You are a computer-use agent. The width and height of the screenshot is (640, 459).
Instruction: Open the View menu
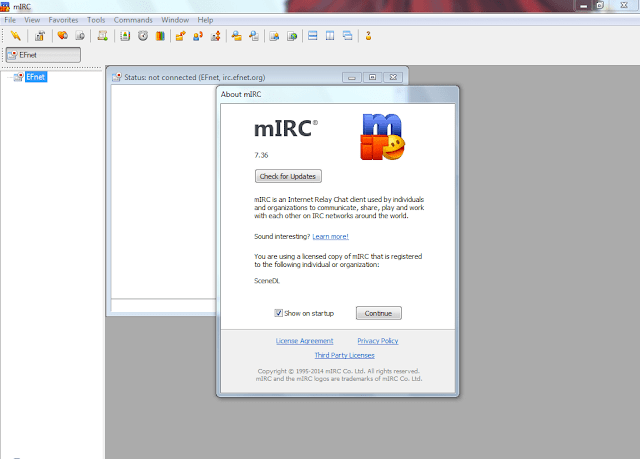(x=32, y=20)
